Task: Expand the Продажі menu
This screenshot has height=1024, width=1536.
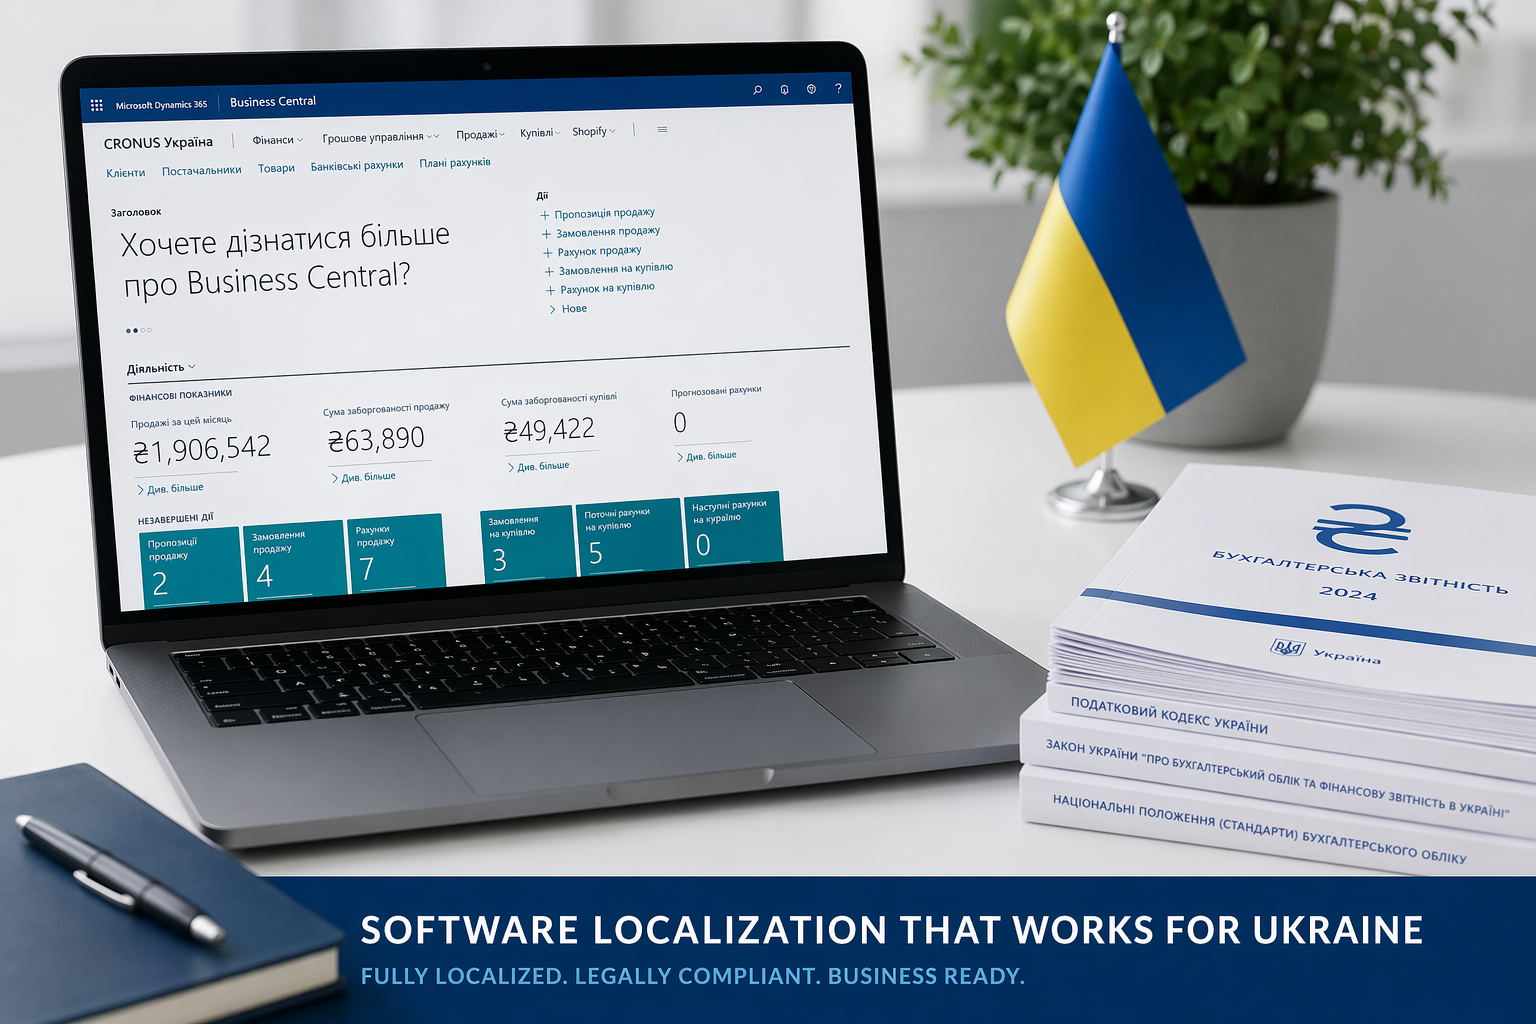Action: pyautogui.click(x=480, y=134)
